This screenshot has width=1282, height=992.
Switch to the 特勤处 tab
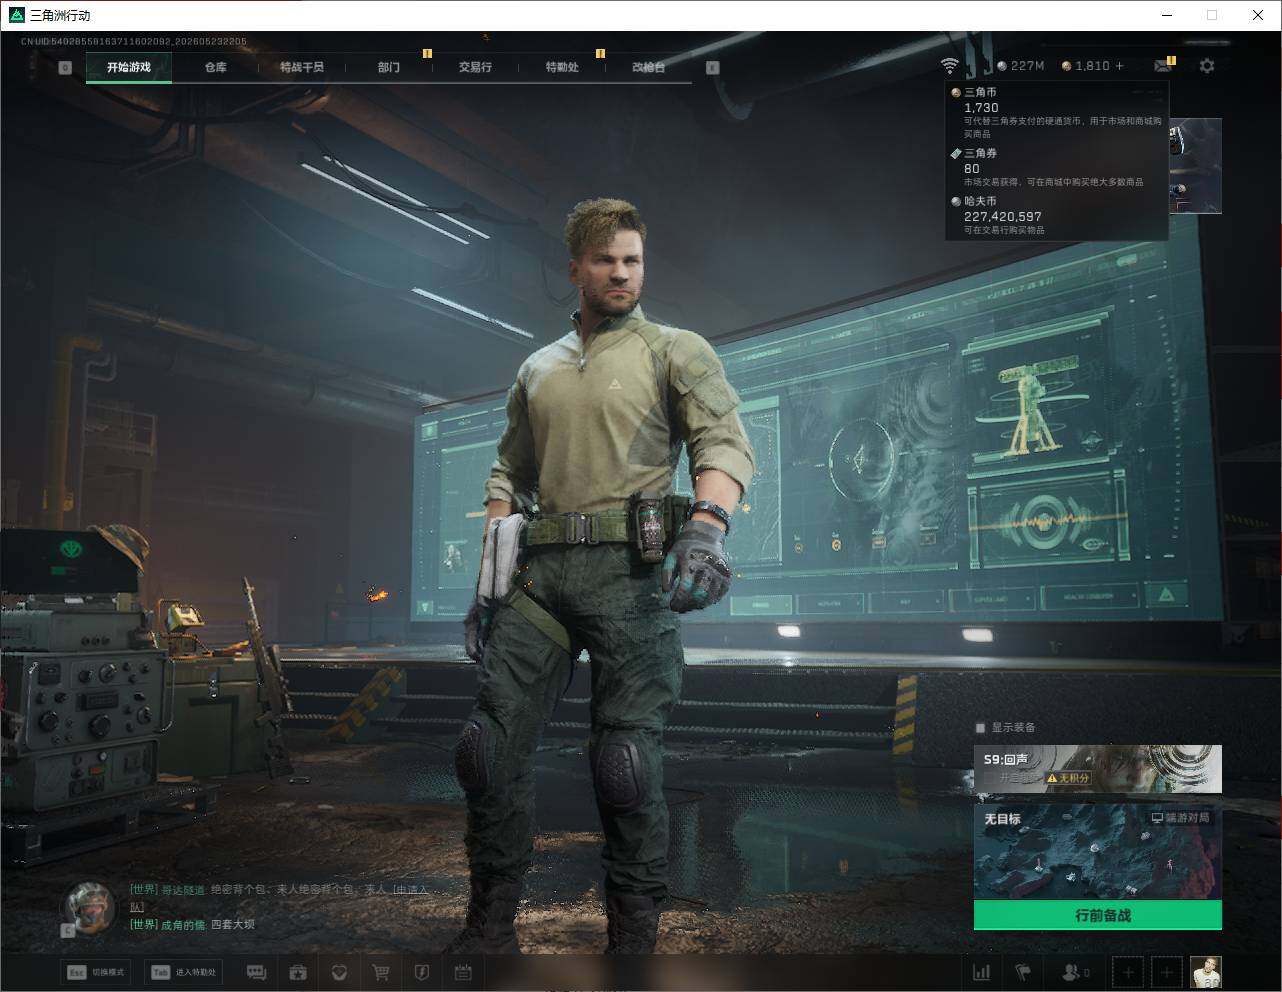[x=562, y=67]
